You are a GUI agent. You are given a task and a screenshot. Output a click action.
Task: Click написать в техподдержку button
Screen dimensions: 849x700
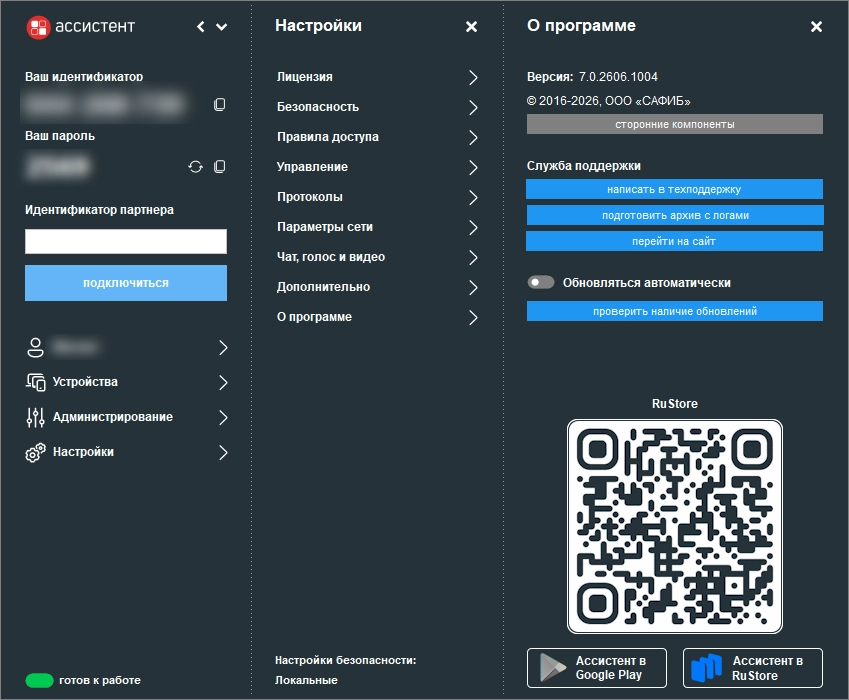[x=674, y=189]
